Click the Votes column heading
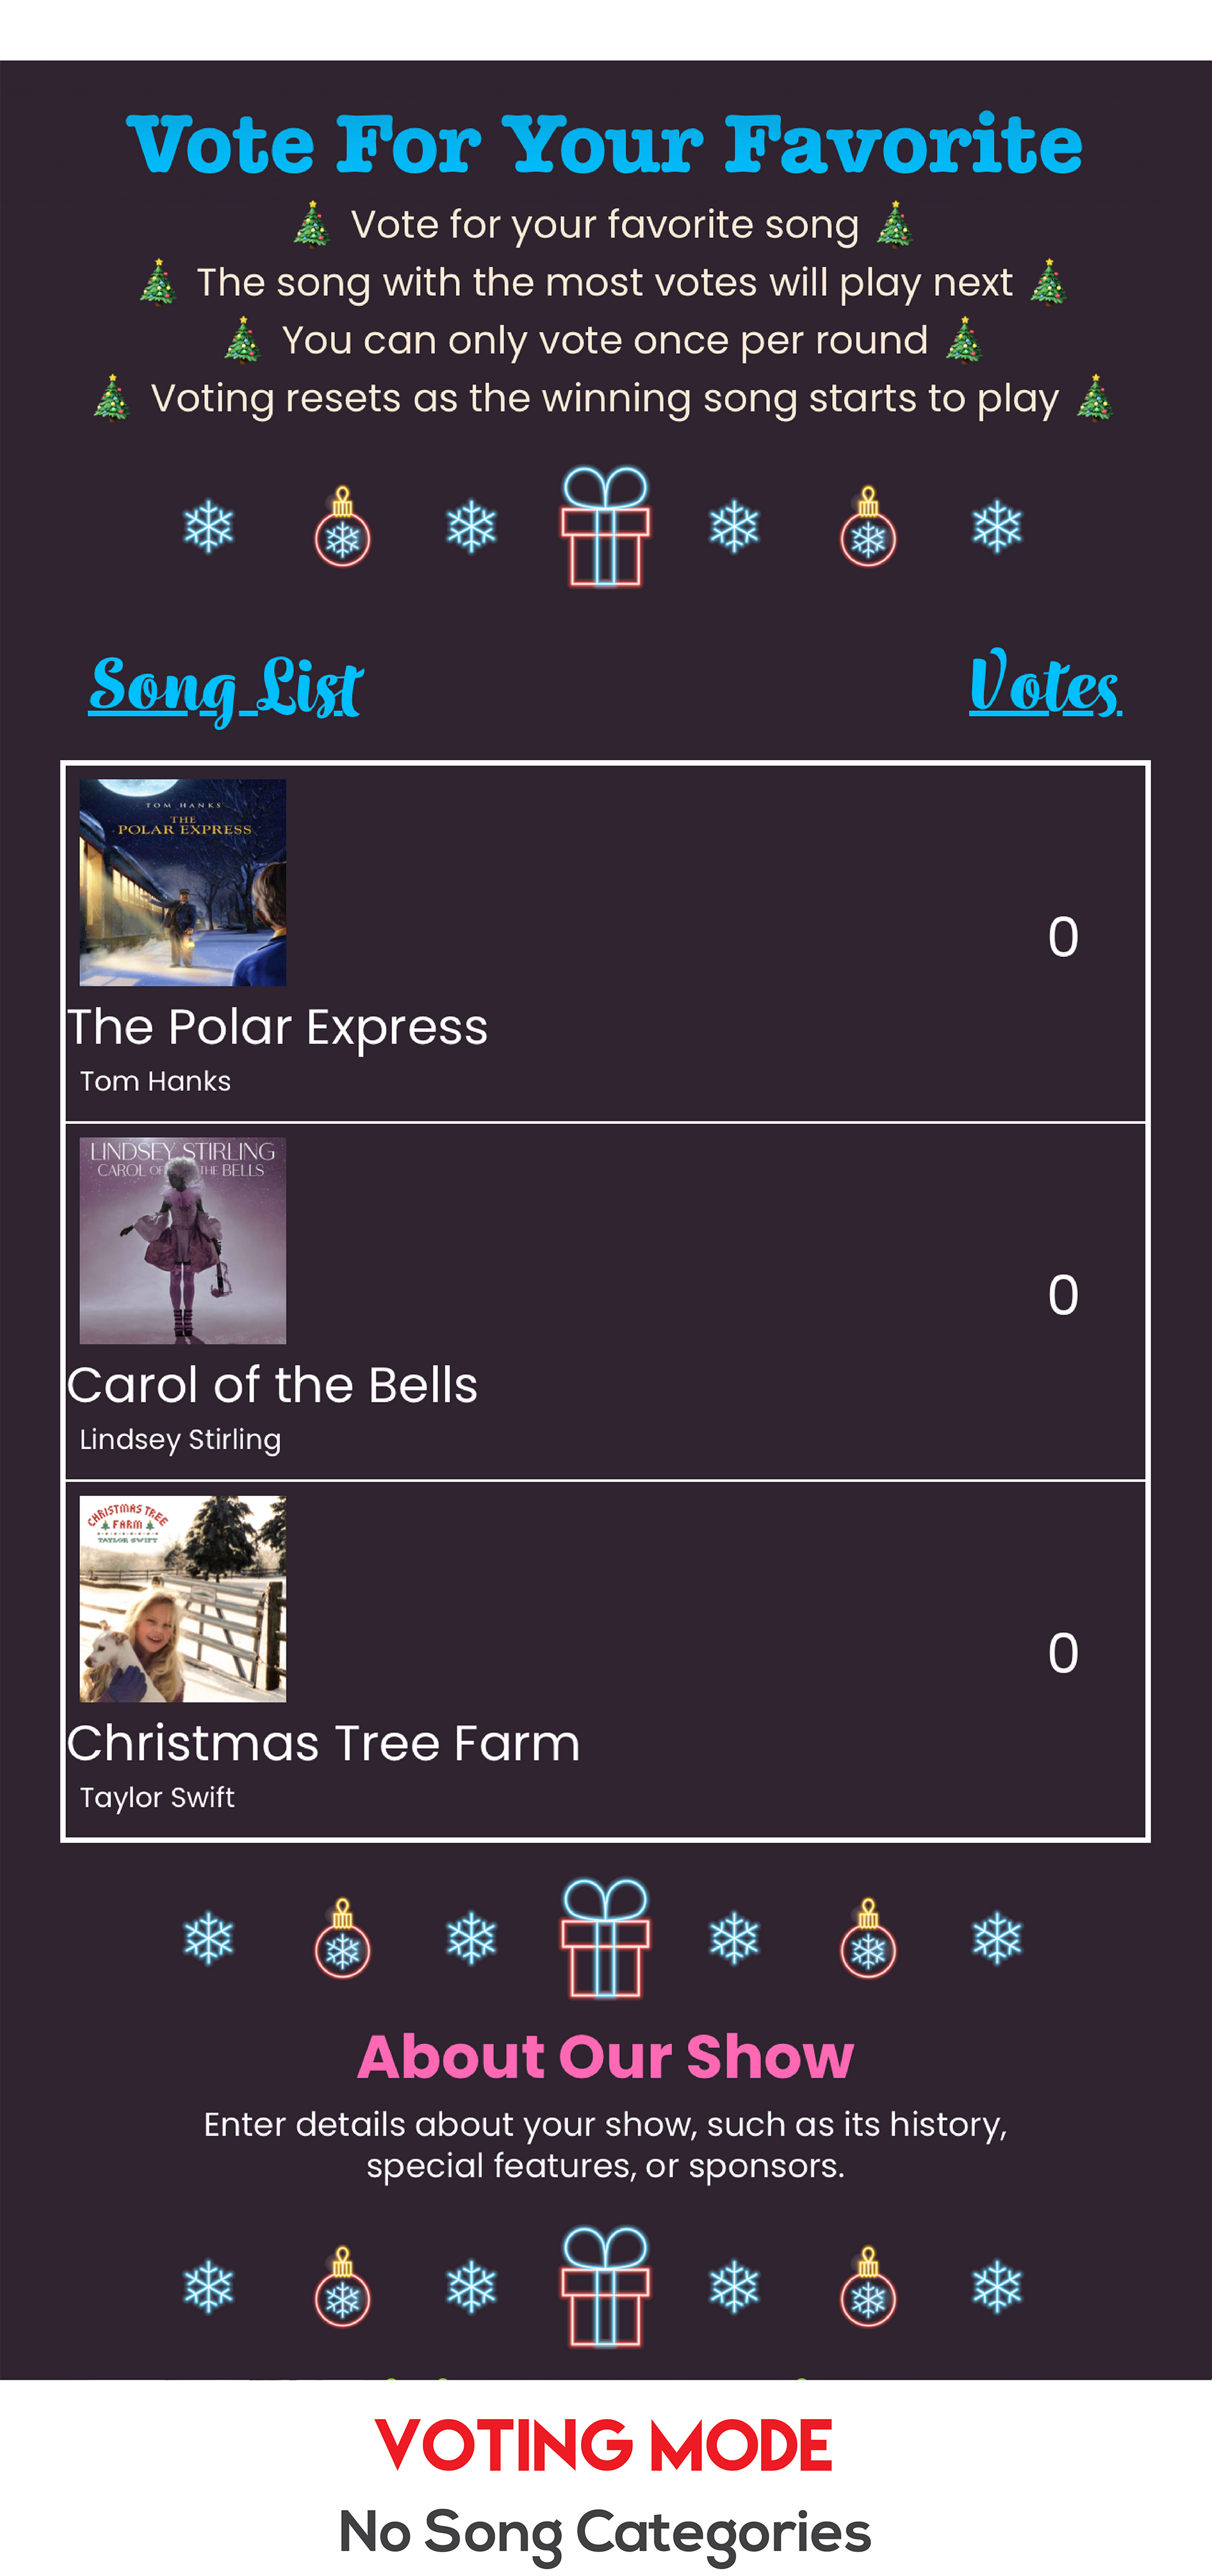Image resolution: width=1212 pixels, height=2576 pixels. point(1045,685)
